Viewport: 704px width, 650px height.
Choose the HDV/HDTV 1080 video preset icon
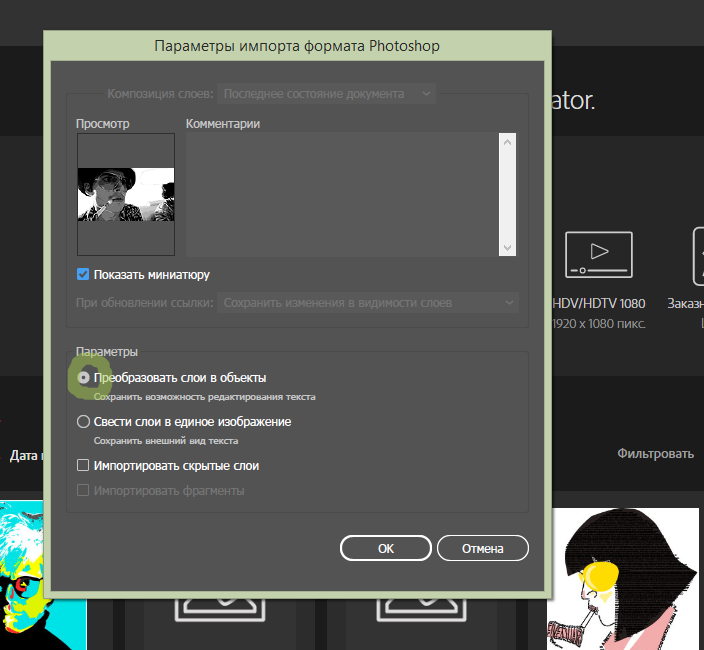(x=598, y=255)
